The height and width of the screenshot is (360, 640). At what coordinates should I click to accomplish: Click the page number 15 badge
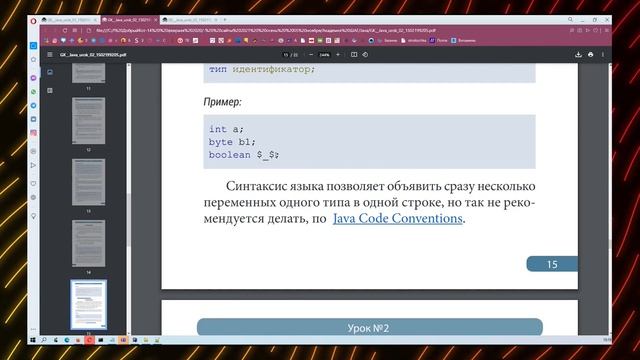[x=552, y=264]
